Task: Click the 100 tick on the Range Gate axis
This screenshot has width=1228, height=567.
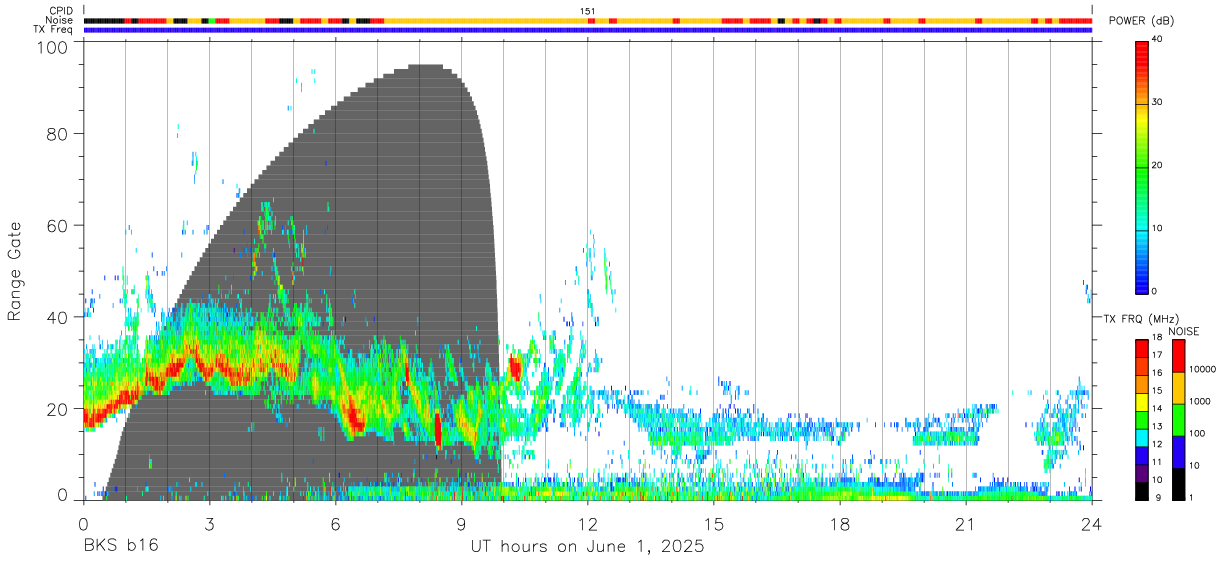Action: (54, 47)
